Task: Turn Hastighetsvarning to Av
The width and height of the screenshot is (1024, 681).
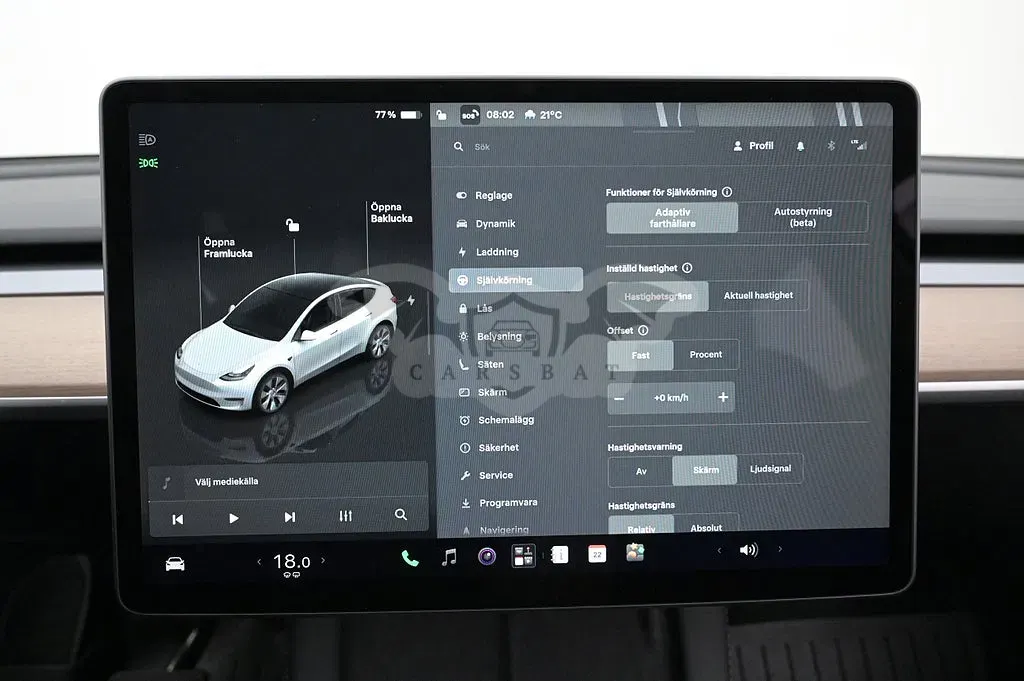Action: [x=641, y=471]
